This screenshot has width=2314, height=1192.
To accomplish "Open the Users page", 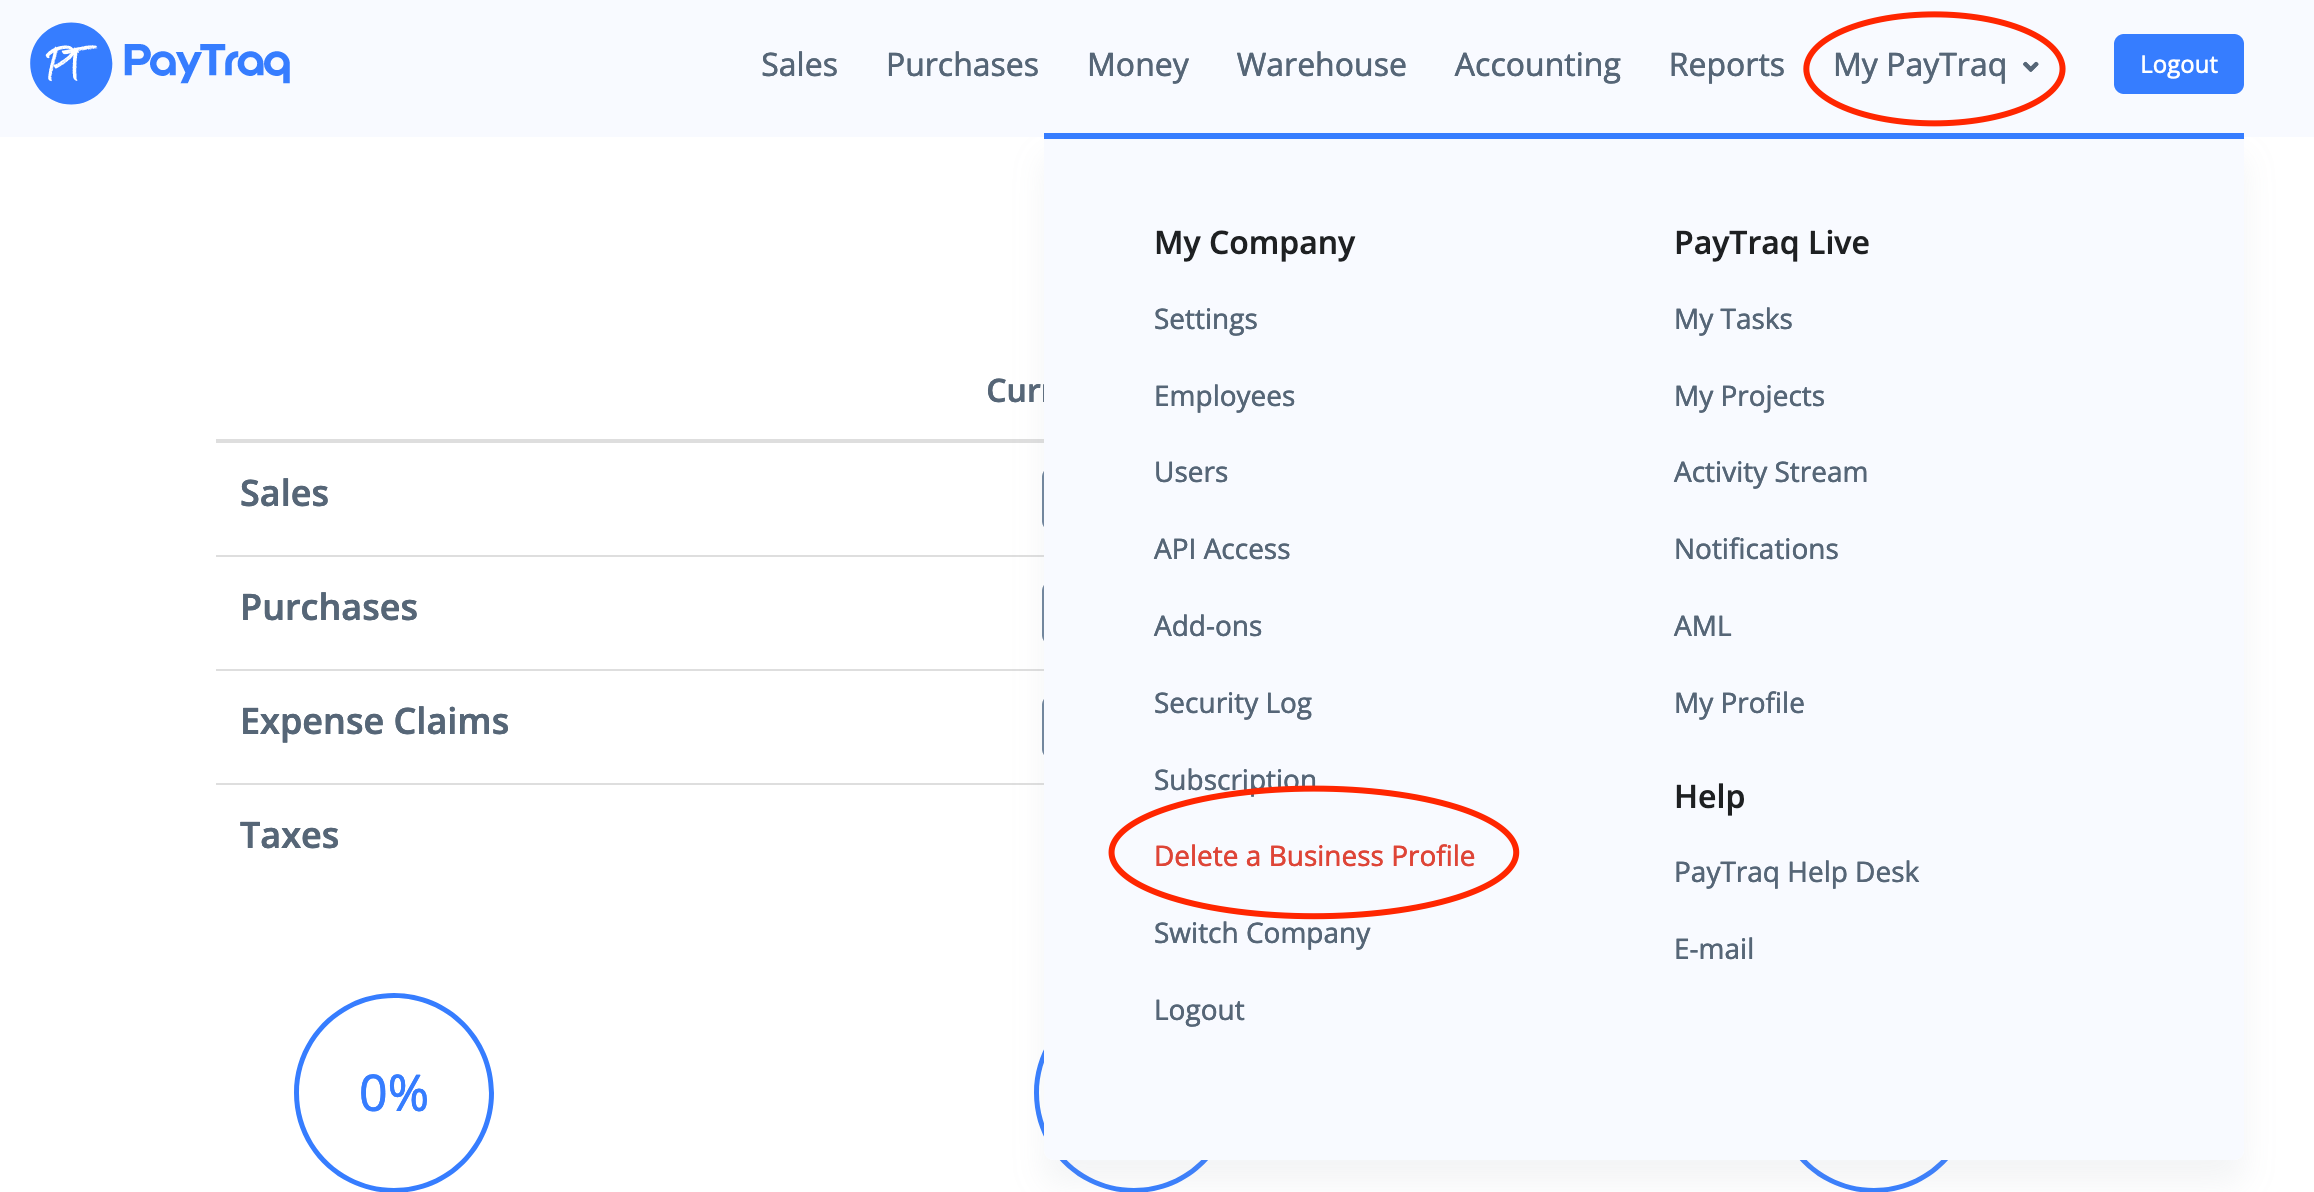I will coord(1190,472).
